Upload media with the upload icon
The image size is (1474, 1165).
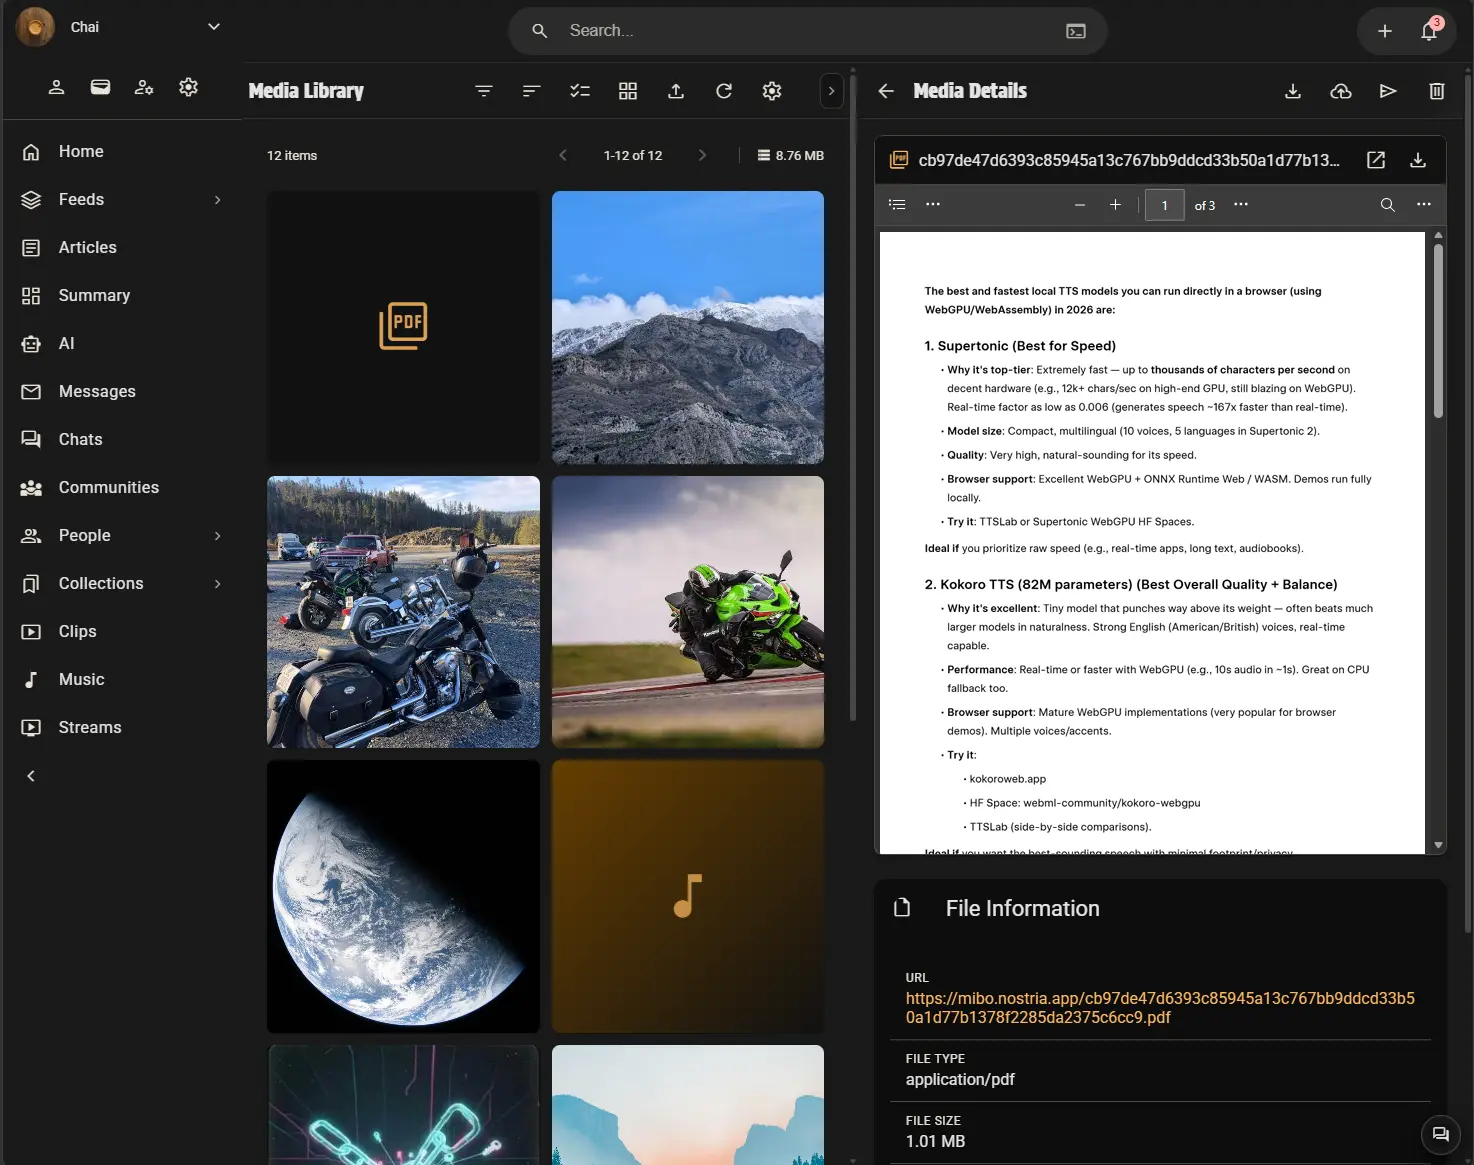[x=676, y=91]
